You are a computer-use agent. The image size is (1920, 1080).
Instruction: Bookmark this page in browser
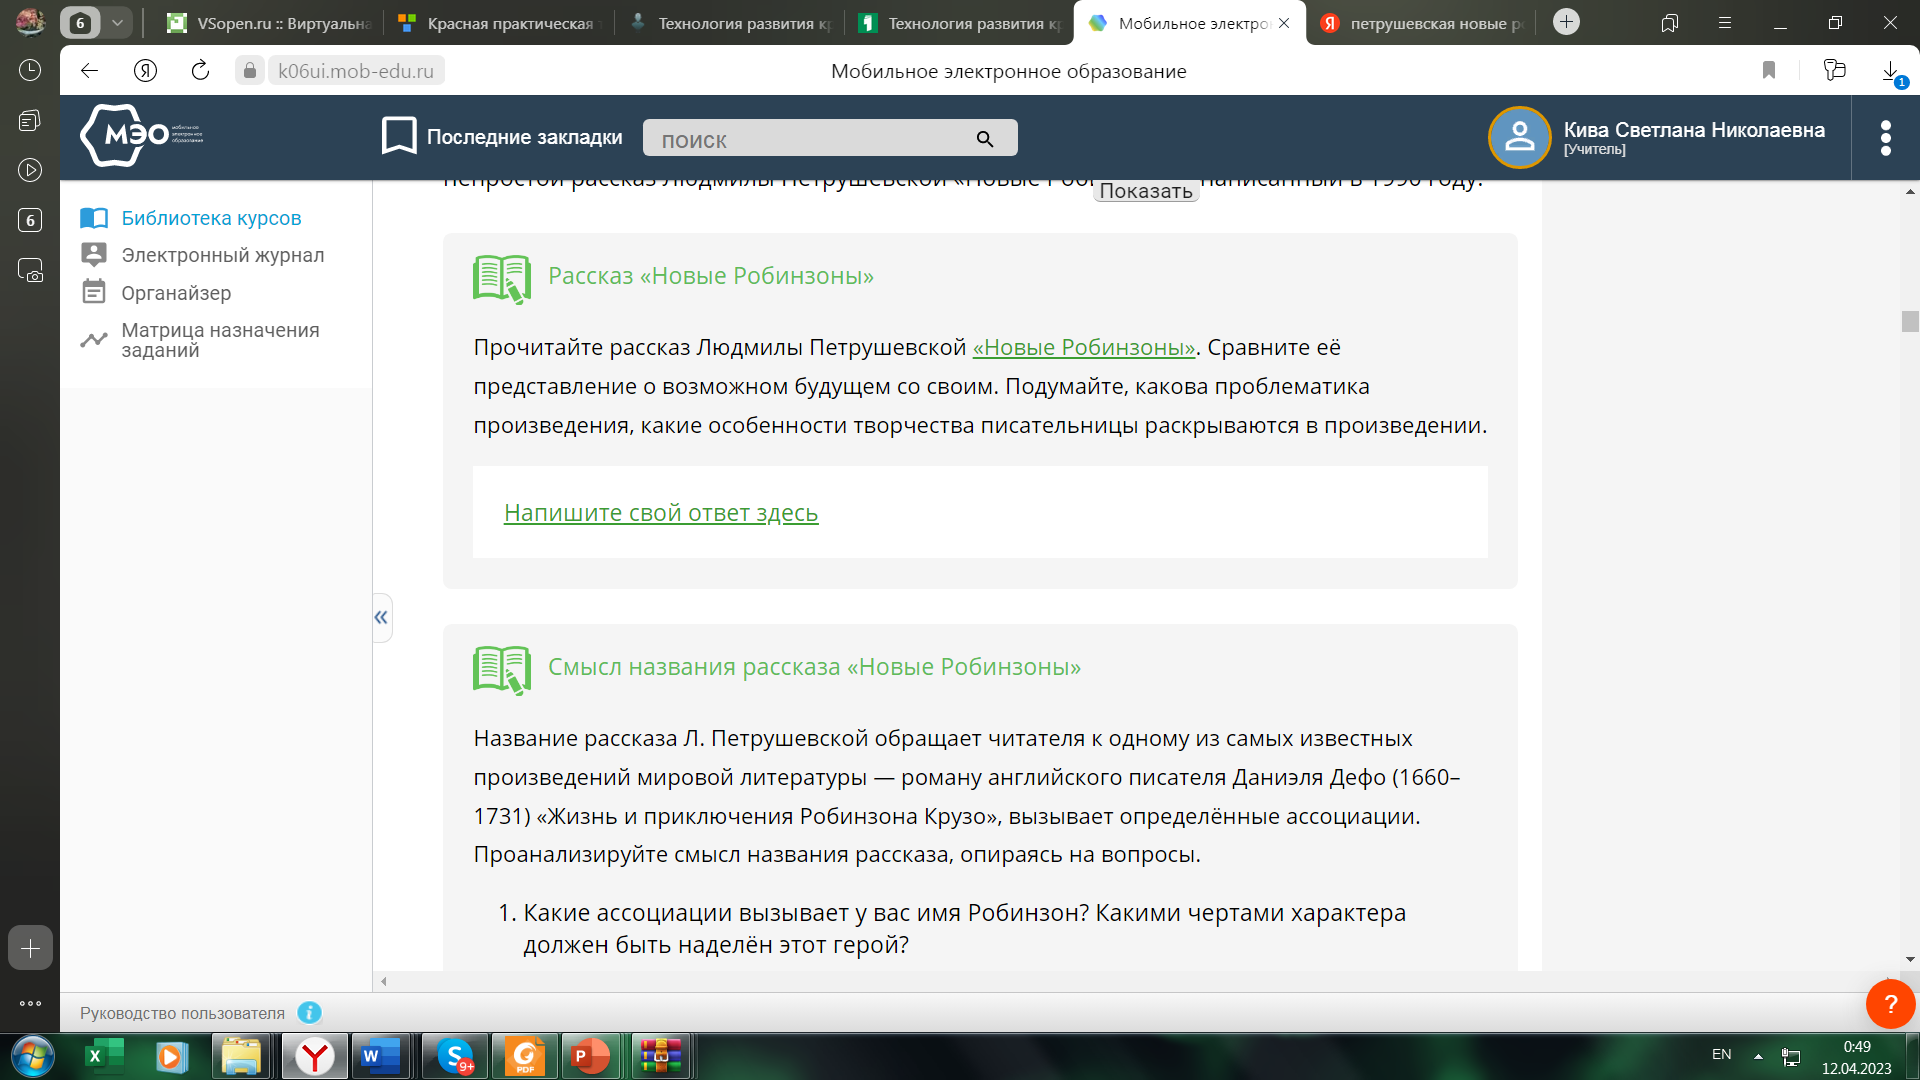pyautogui.click(x=1768, y=70)
